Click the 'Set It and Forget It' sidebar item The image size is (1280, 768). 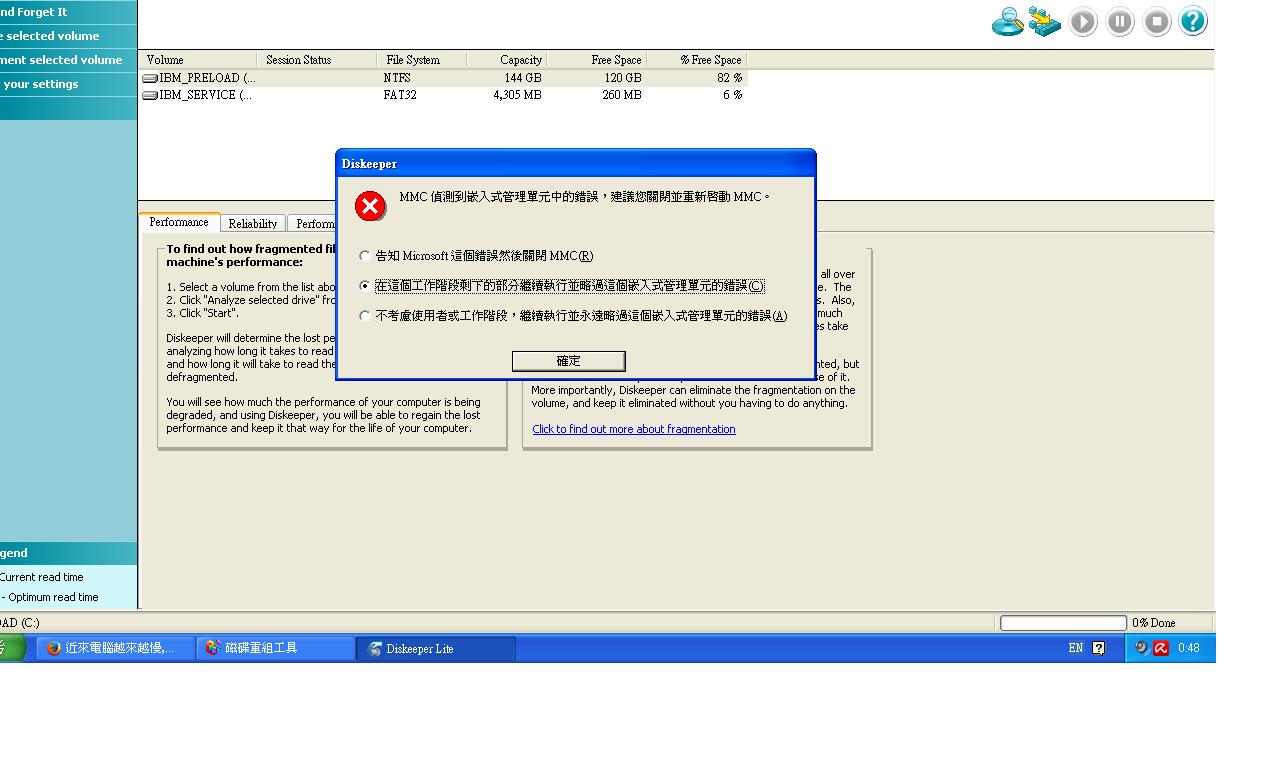(x=68, y=12)
